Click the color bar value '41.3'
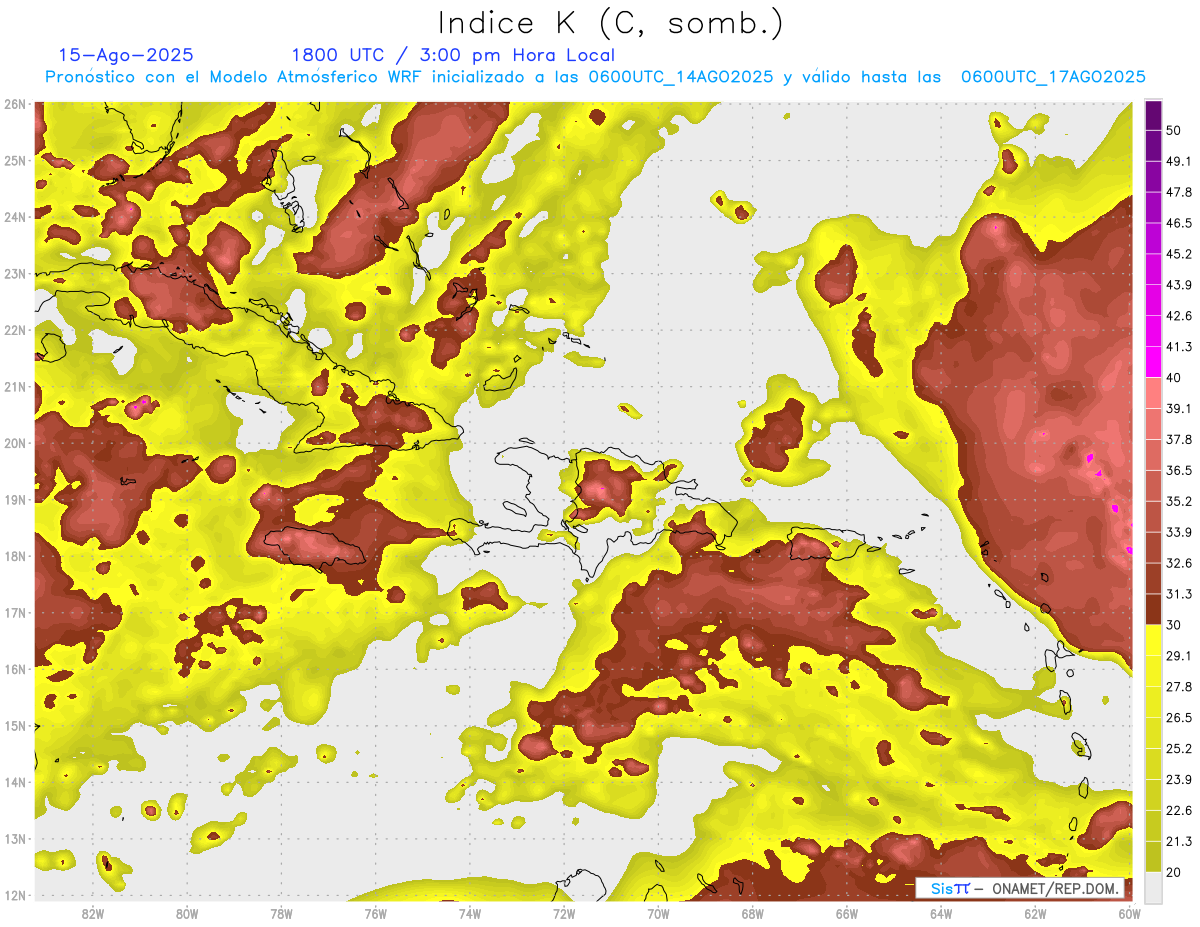The height and width of the screenshot is (927, 1200). point(1179,347)
